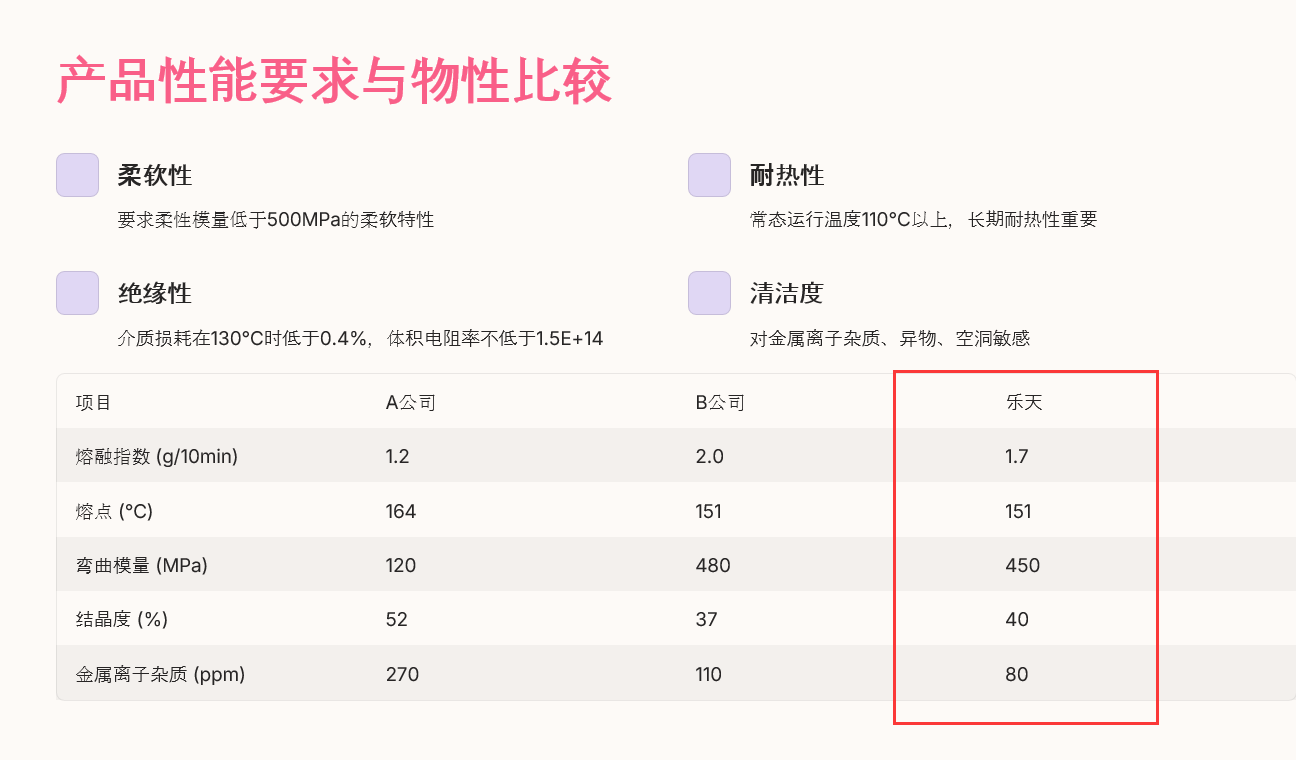
Task: Click the 熔融指数 (g/10min) row label
Action: (157, 457)
